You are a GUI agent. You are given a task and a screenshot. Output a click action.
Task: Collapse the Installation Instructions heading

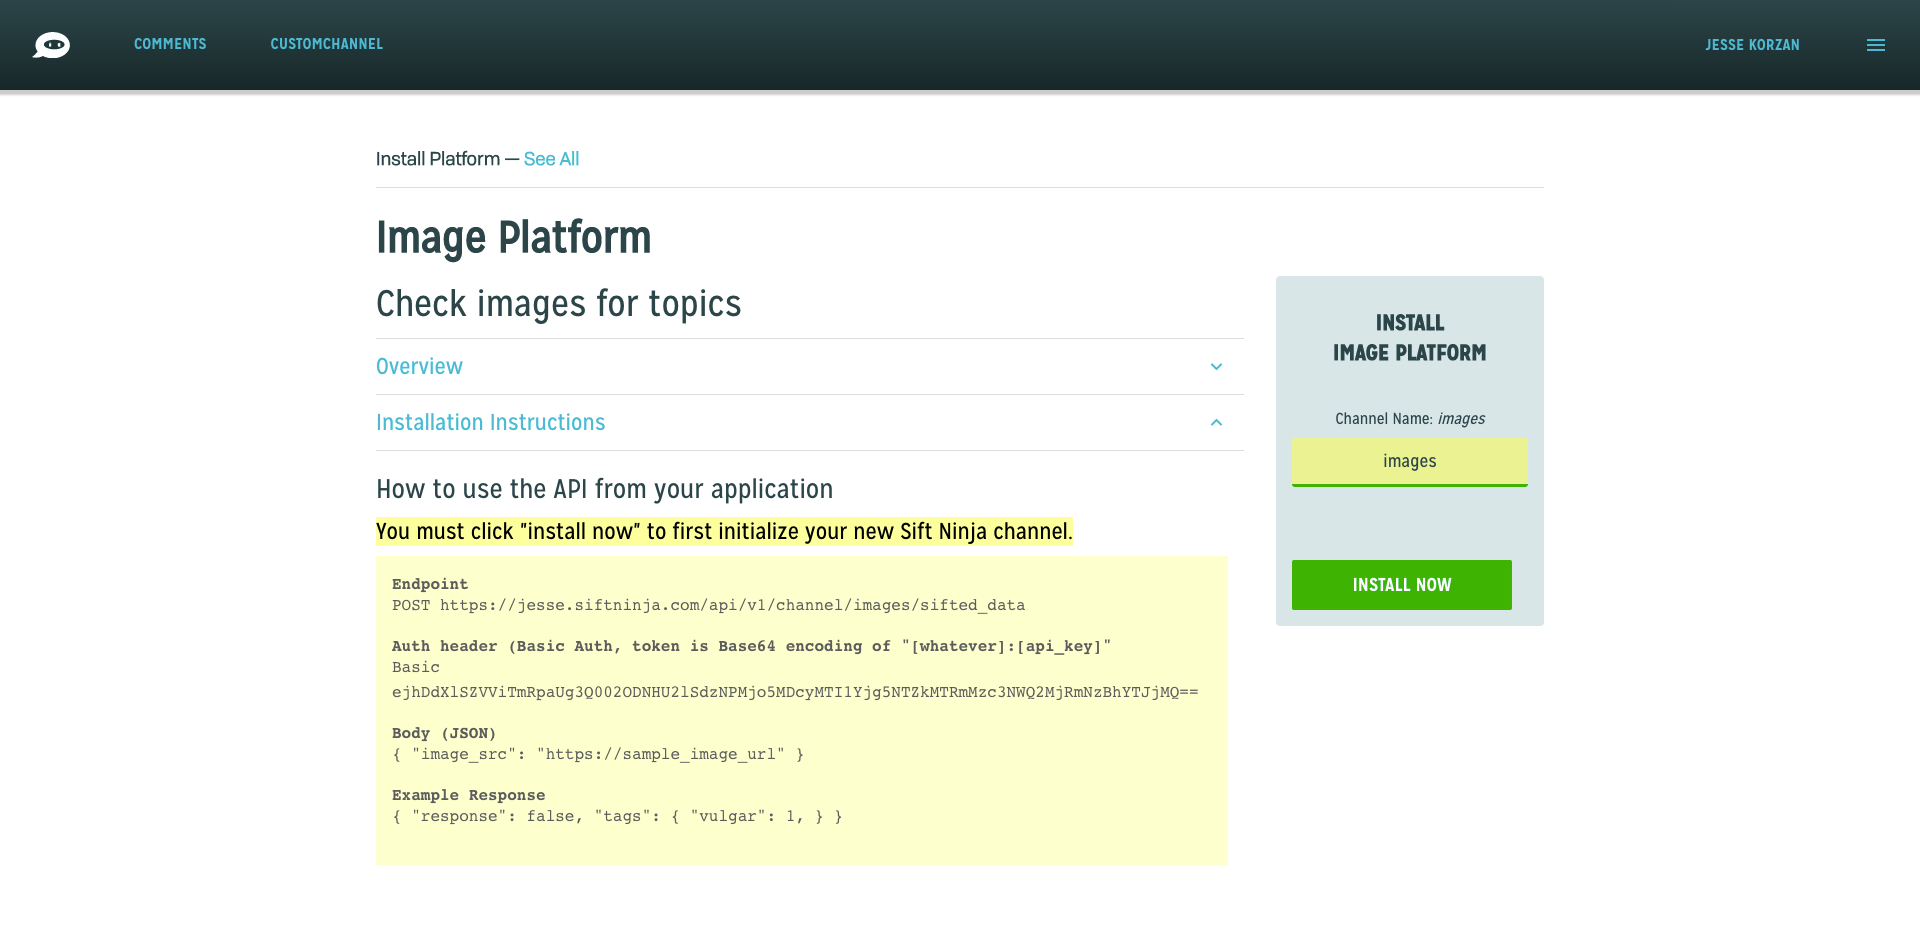click(490, 422)
